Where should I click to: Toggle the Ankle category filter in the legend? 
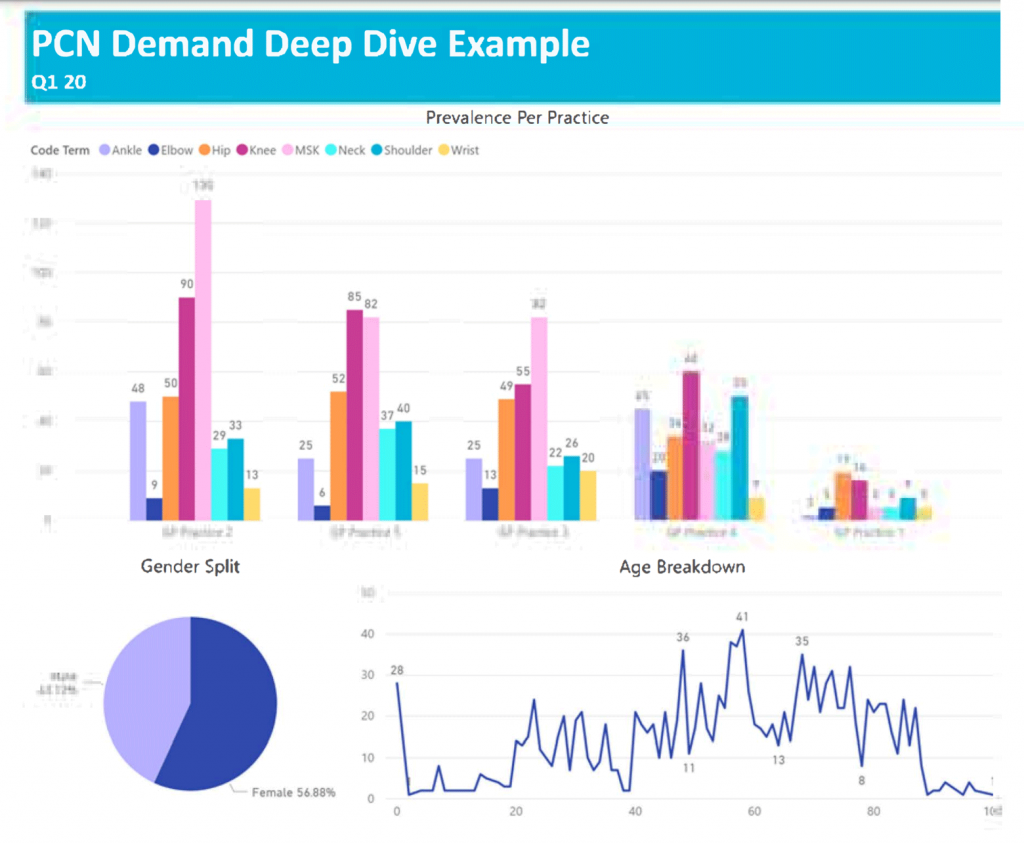click(x=115, y=150)
